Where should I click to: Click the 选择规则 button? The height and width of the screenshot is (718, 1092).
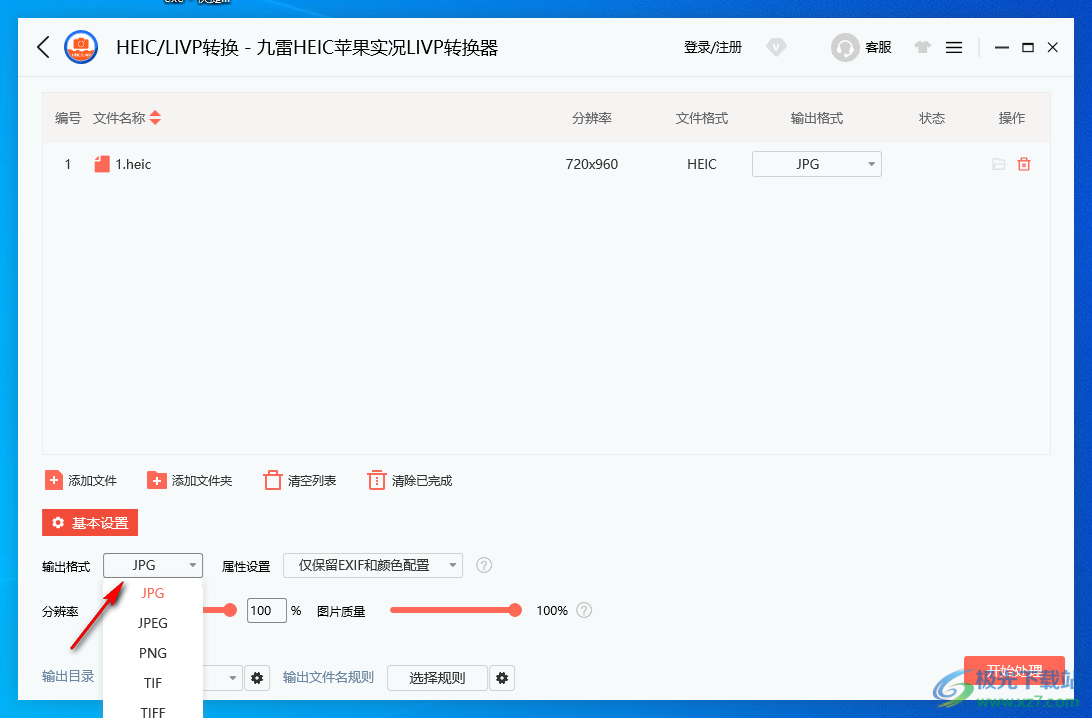pyautogui.click(x=437, y=678)
